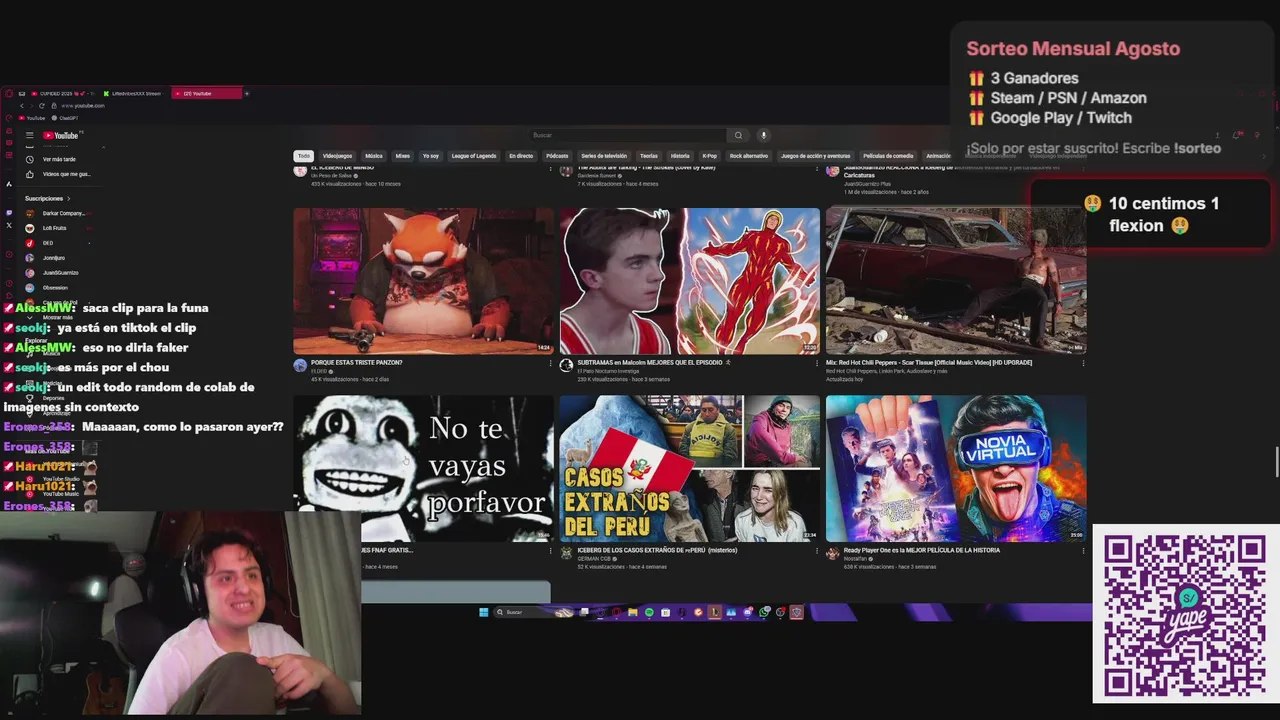Click the www.youtube.com address bar

coord(83,106)
